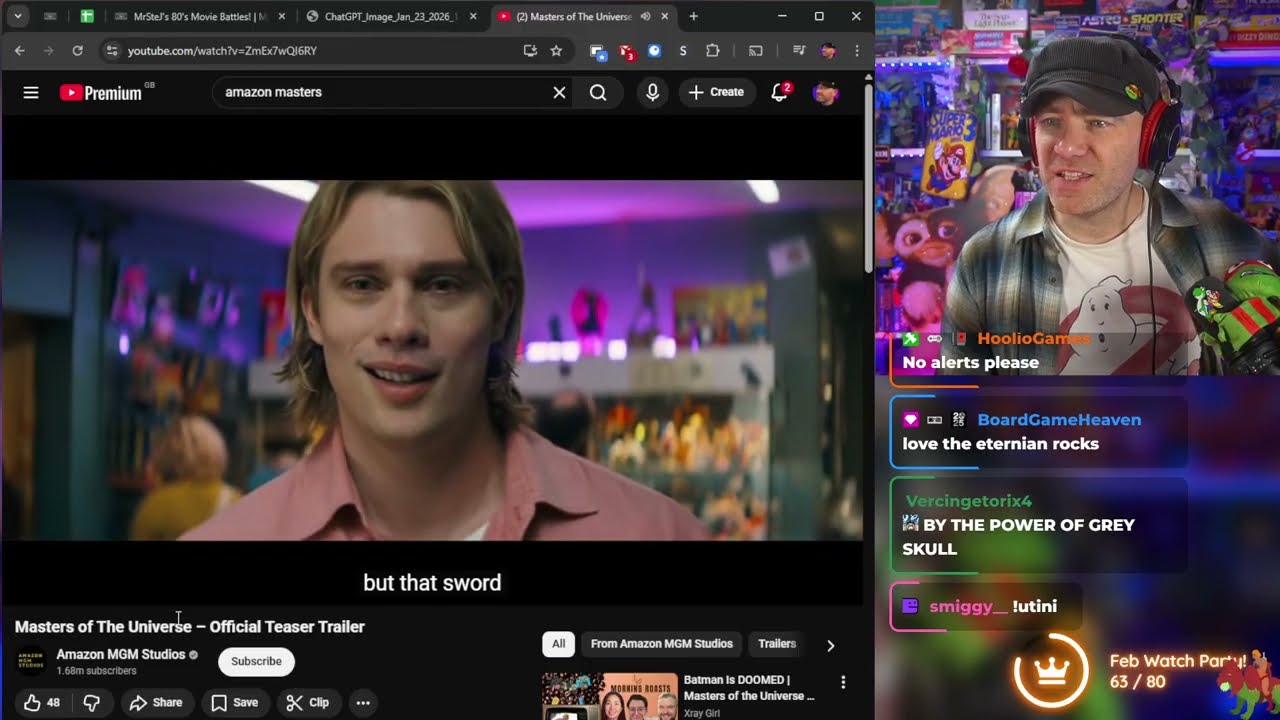Open the extension icon with red badge 3
Image resolution: width=1280 pixels, height=720 pixels.
626,51
